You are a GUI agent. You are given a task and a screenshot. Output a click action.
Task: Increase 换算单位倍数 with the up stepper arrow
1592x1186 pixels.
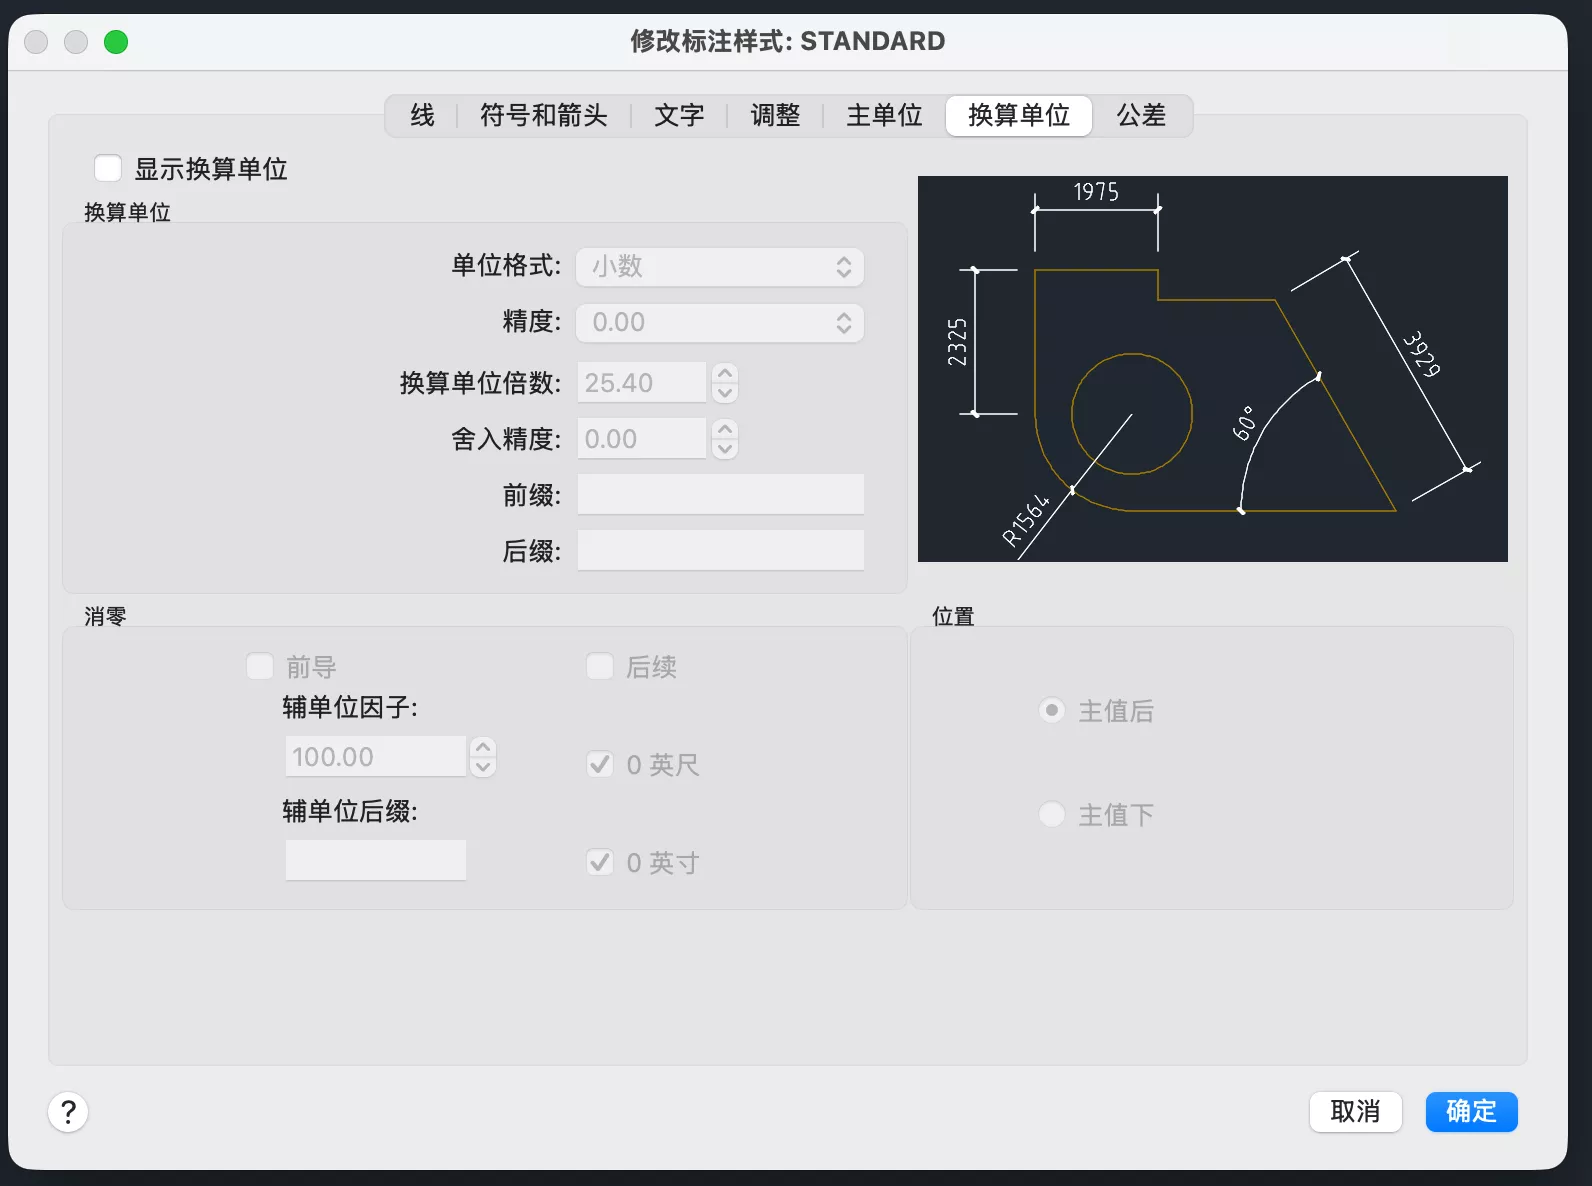[x=725, y=373]
